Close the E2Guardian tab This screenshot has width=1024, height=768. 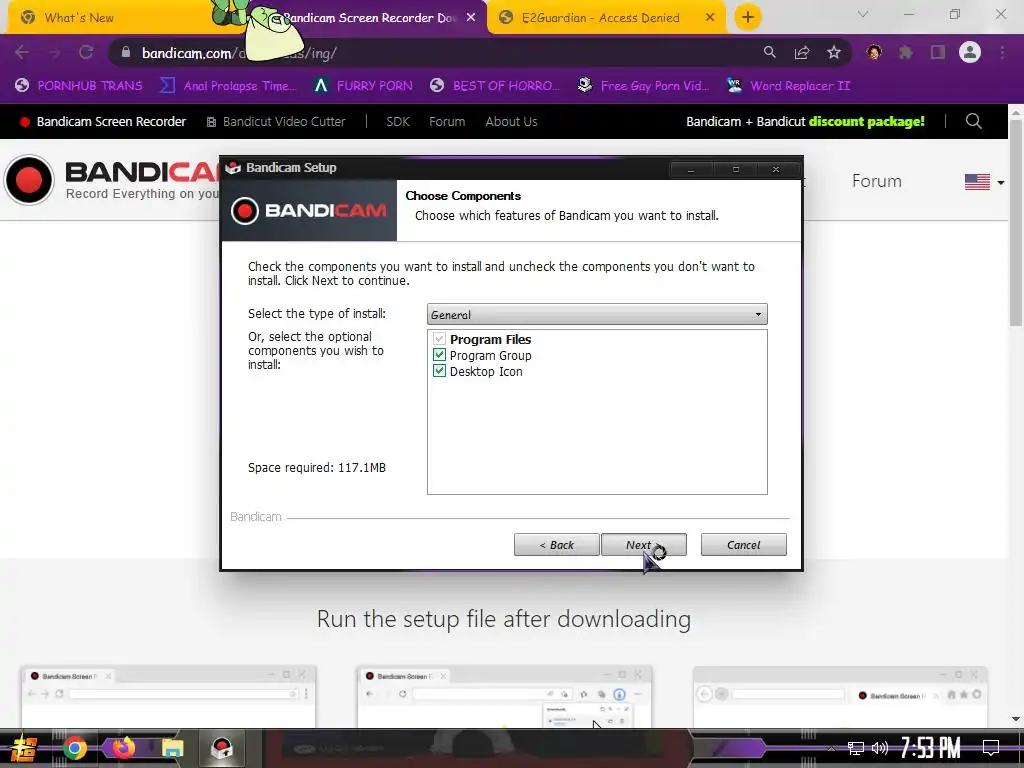click(710, 18)
